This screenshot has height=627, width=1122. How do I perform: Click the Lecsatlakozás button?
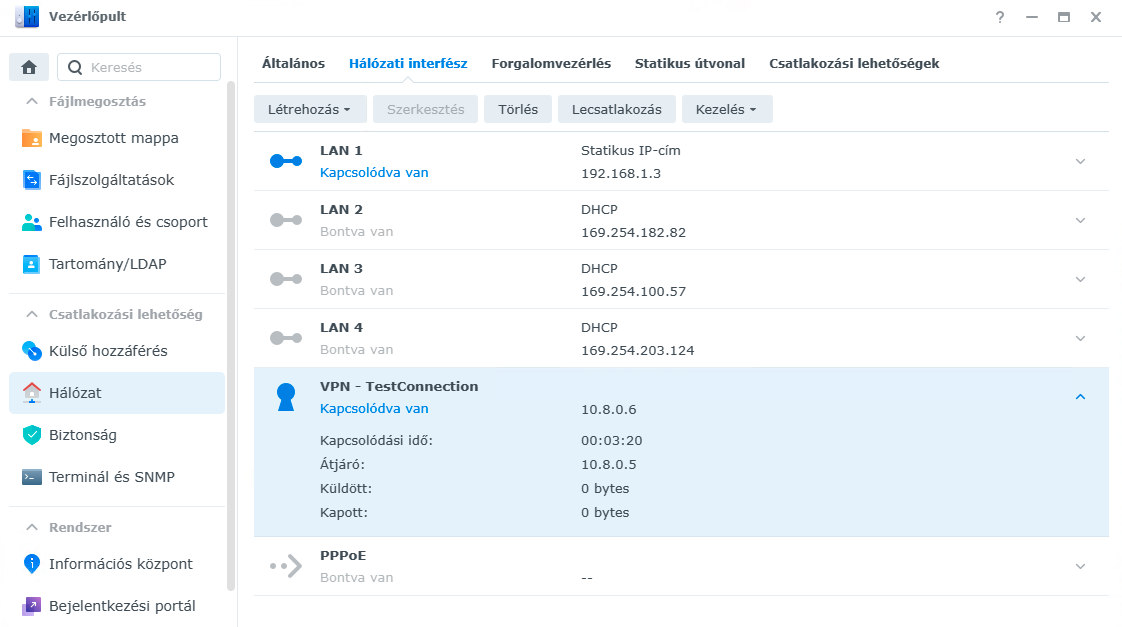[617, 109]
